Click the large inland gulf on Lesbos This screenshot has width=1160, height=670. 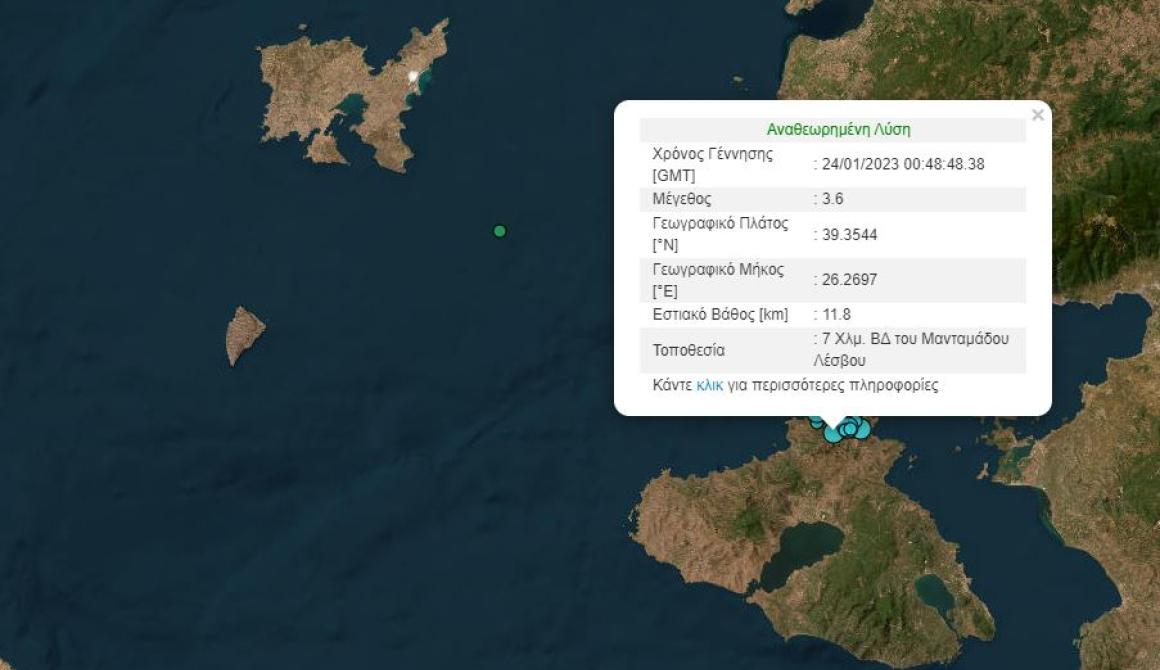tap(798, 550)
